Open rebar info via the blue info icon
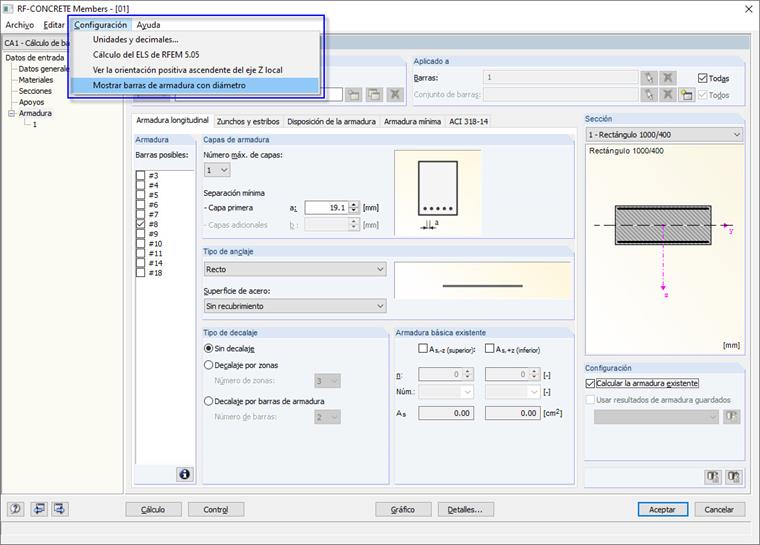760x545 pixels. click(184, 474)
